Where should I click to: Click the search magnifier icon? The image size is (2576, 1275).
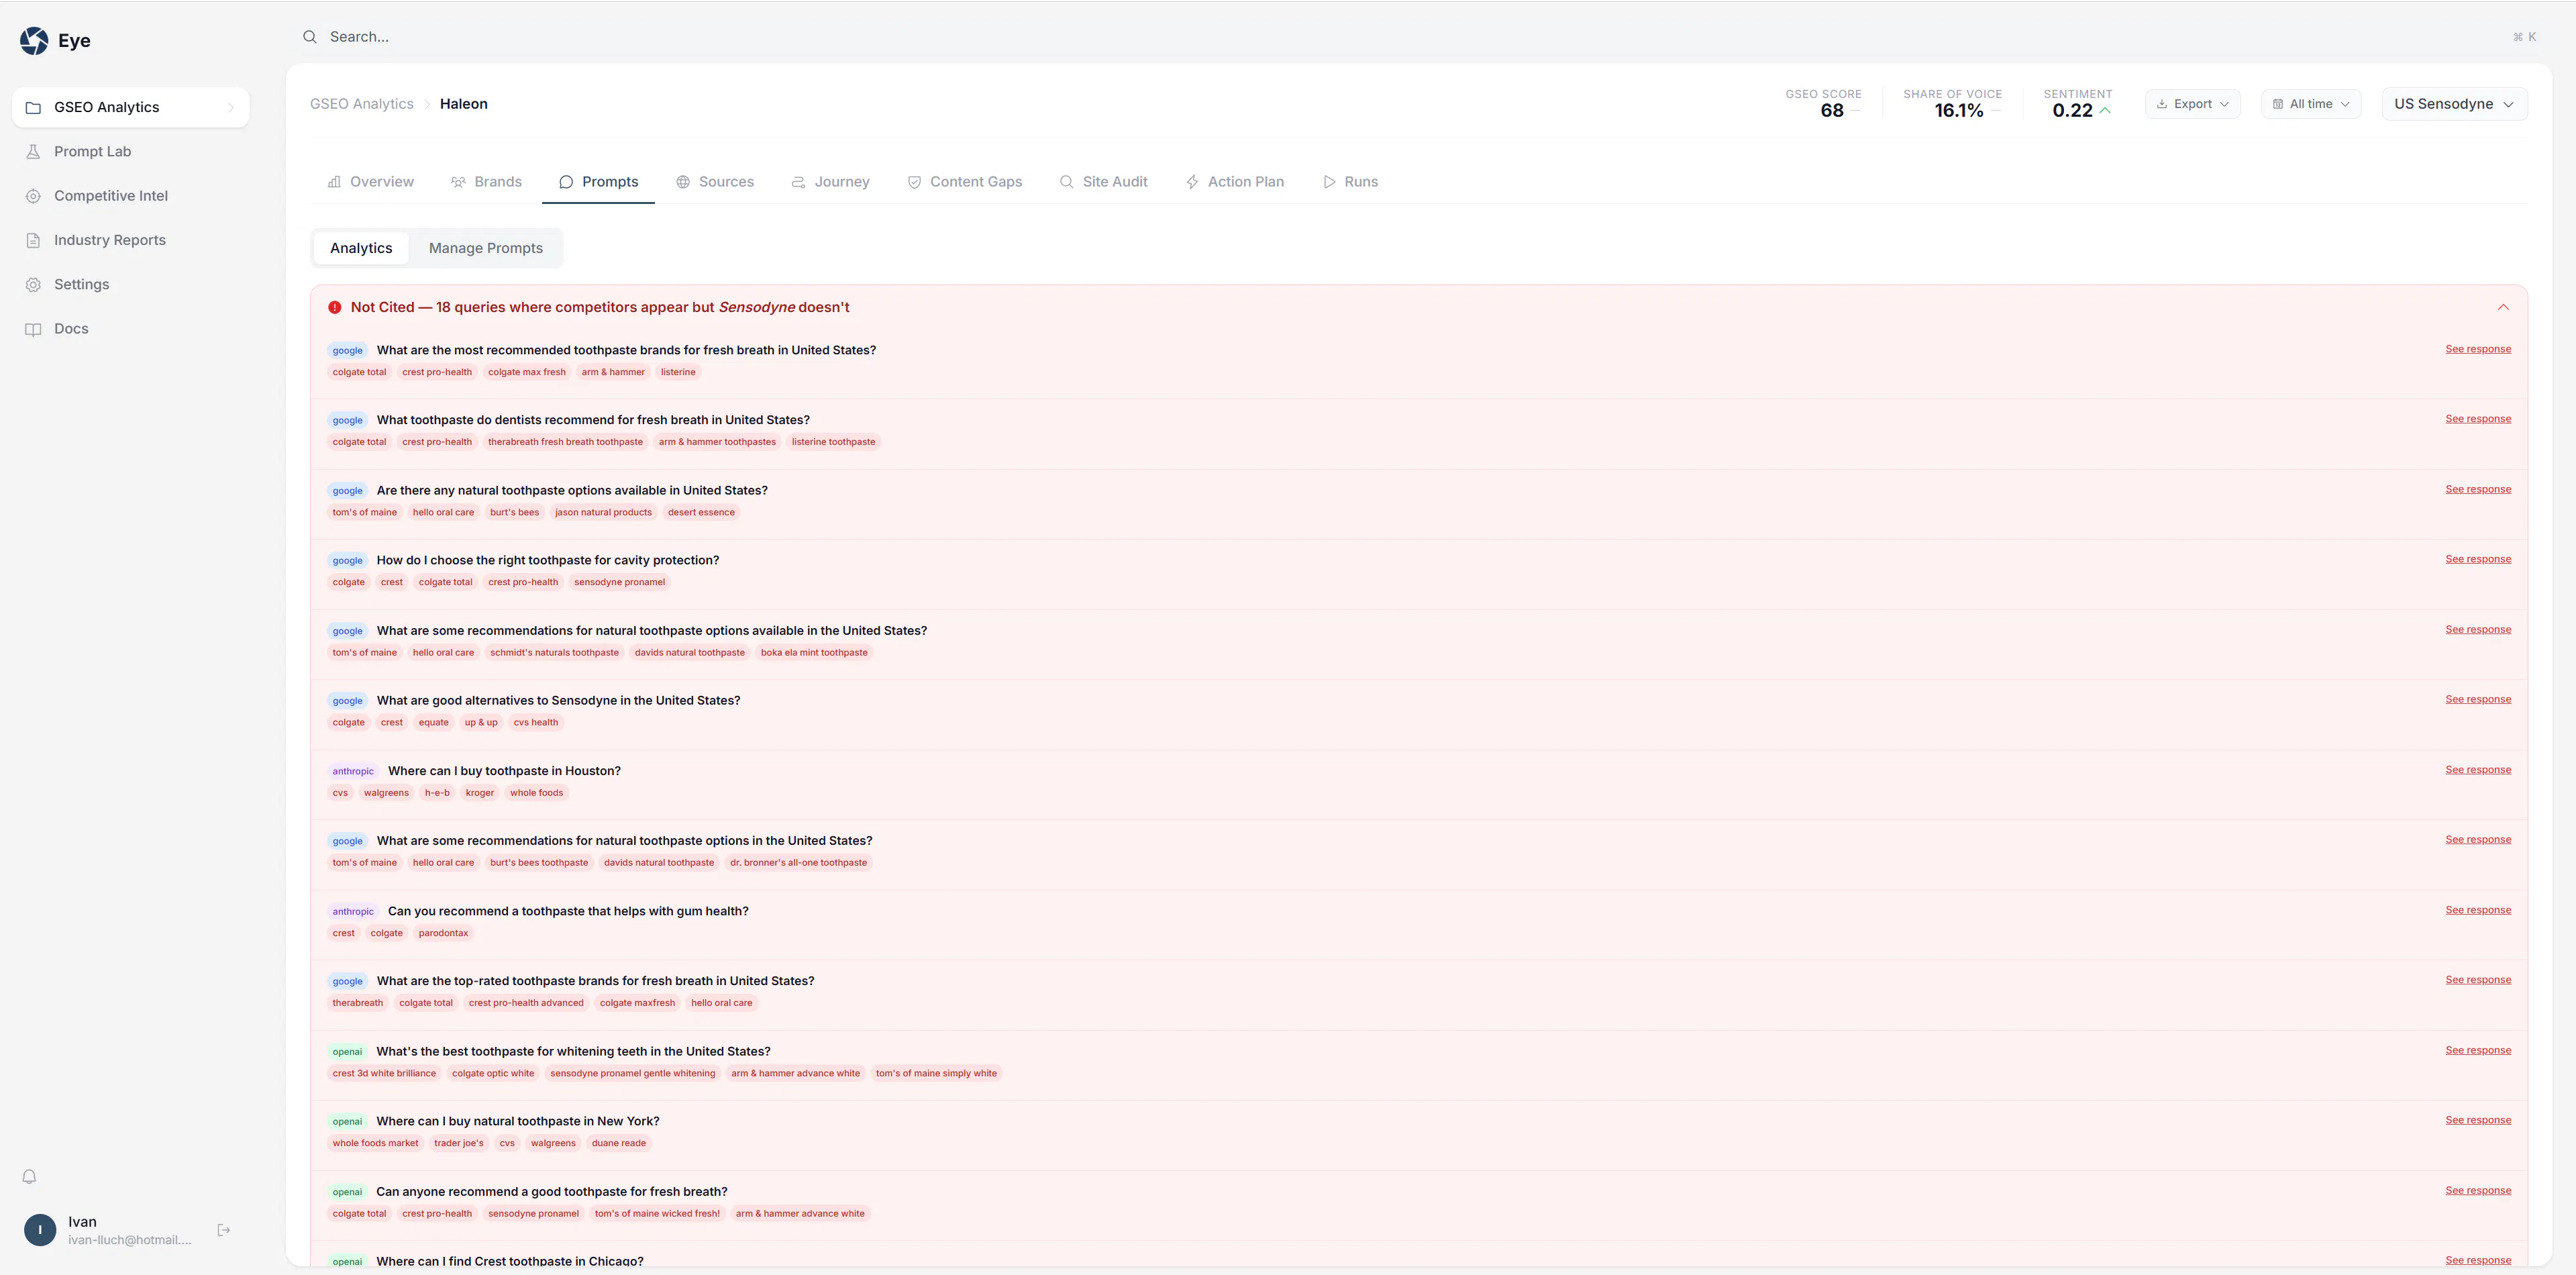coord(310,37)
